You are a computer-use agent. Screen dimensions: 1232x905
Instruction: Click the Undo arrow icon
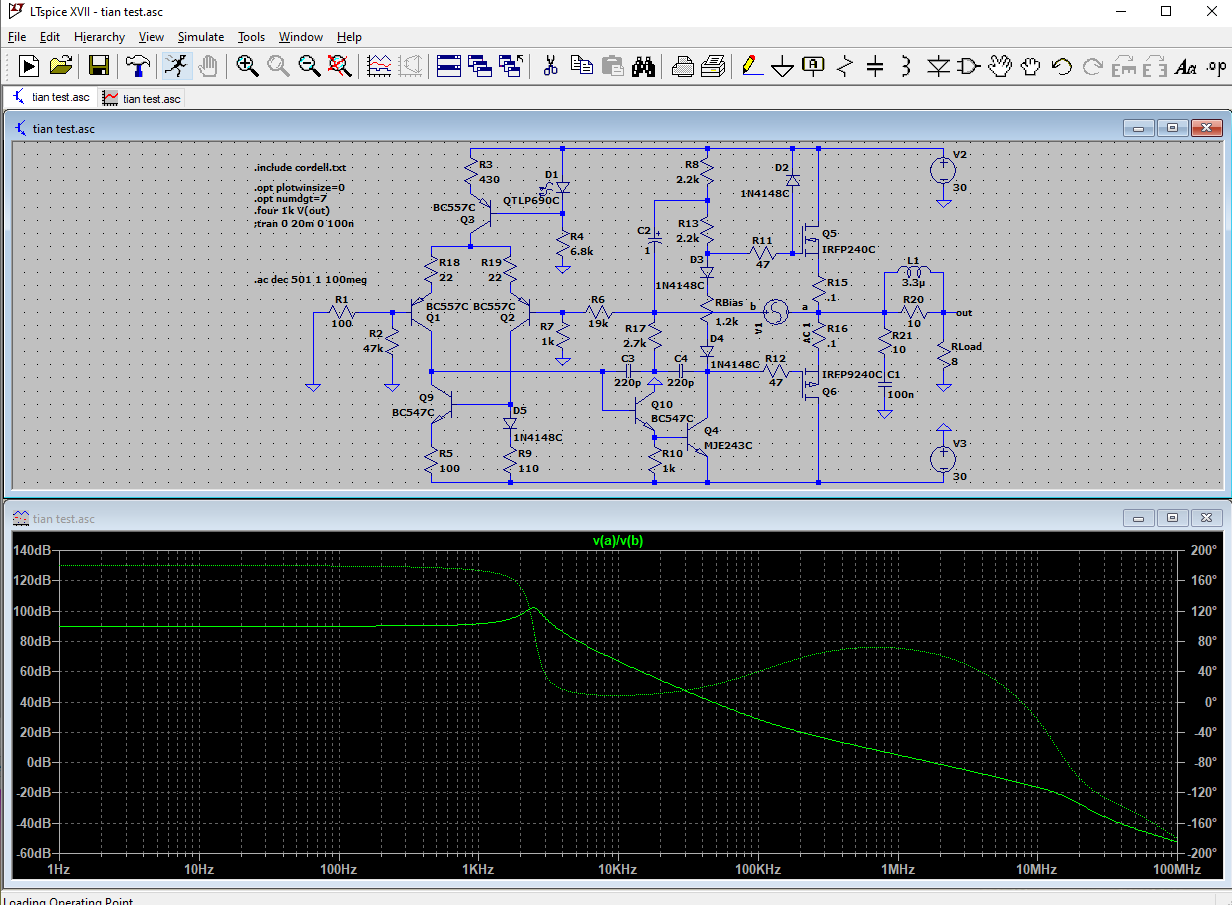[x=1061, y=66]
